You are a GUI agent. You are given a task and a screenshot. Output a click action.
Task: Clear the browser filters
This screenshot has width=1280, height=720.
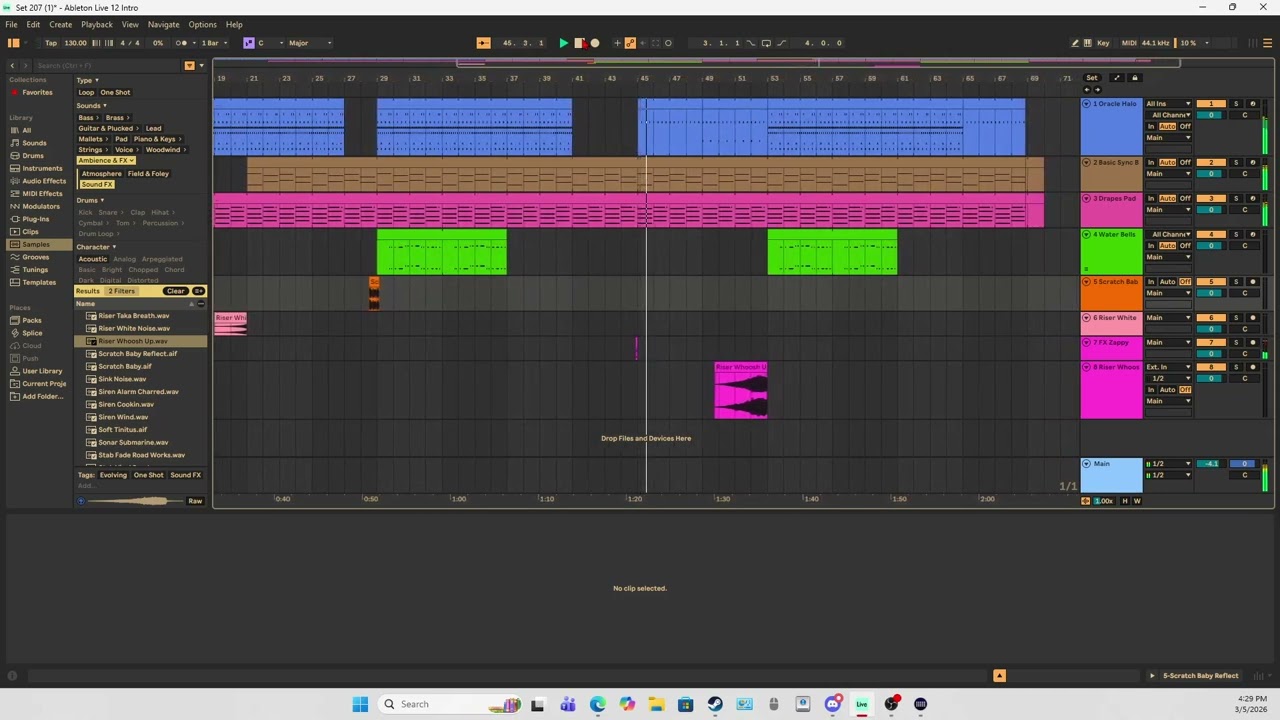[175, 291]
